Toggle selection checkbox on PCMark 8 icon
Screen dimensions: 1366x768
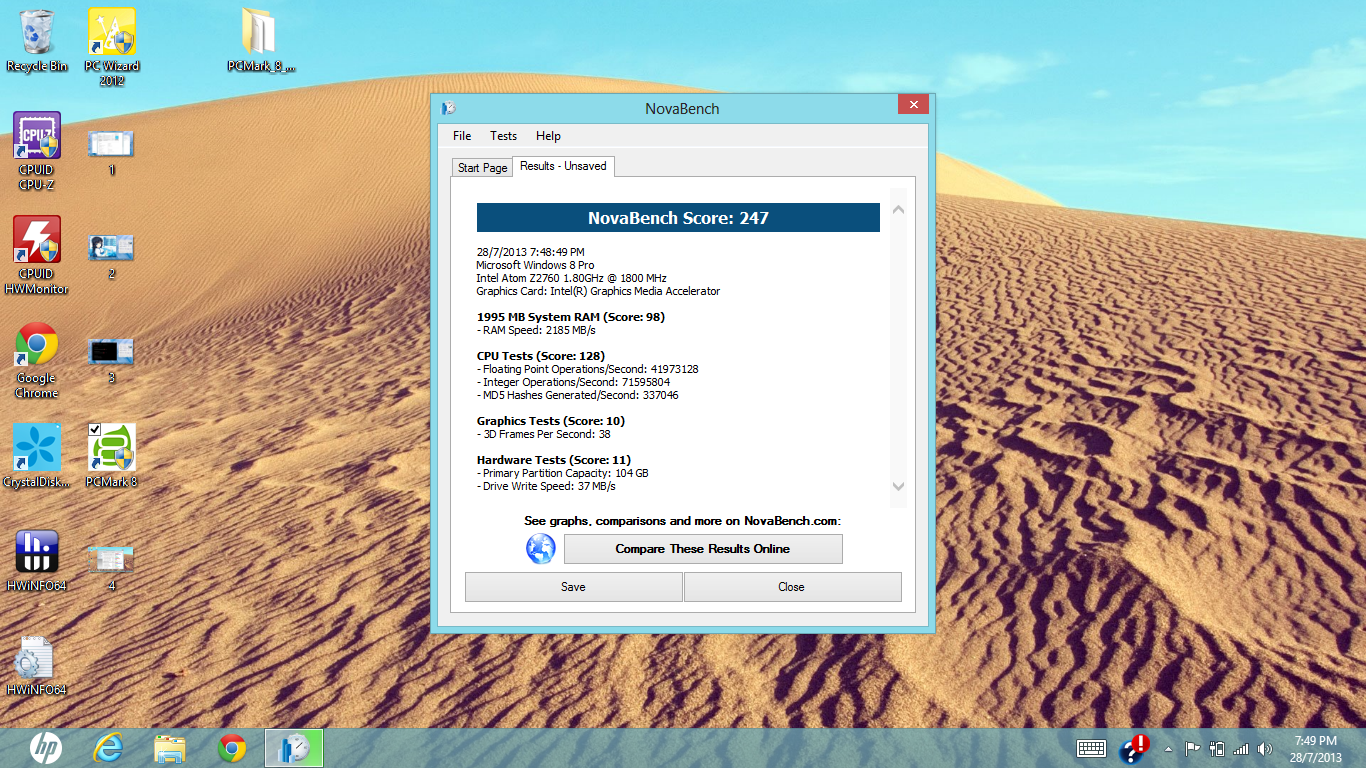pyautogui.click(x=94, y=429)
